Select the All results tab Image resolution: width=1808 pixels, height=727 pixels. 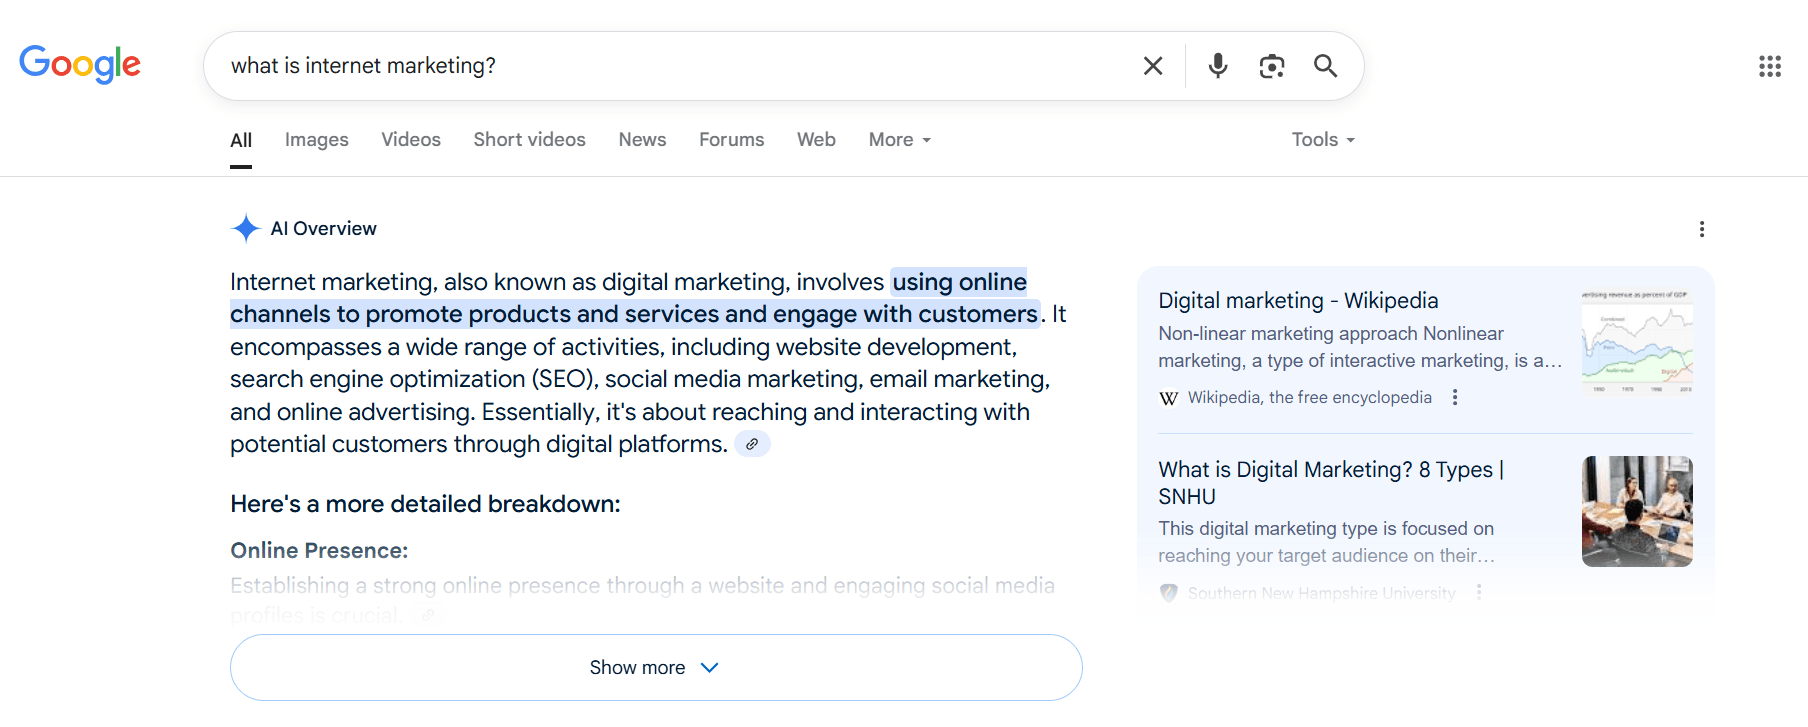[241, 140]
